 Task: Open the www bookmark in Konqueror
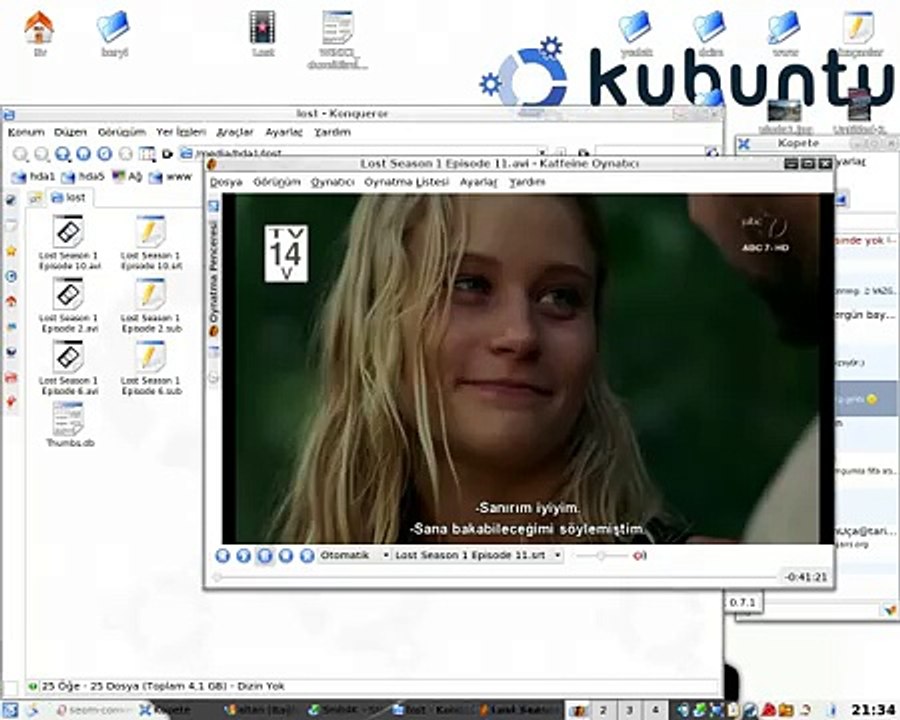click(x=170, y=177)
